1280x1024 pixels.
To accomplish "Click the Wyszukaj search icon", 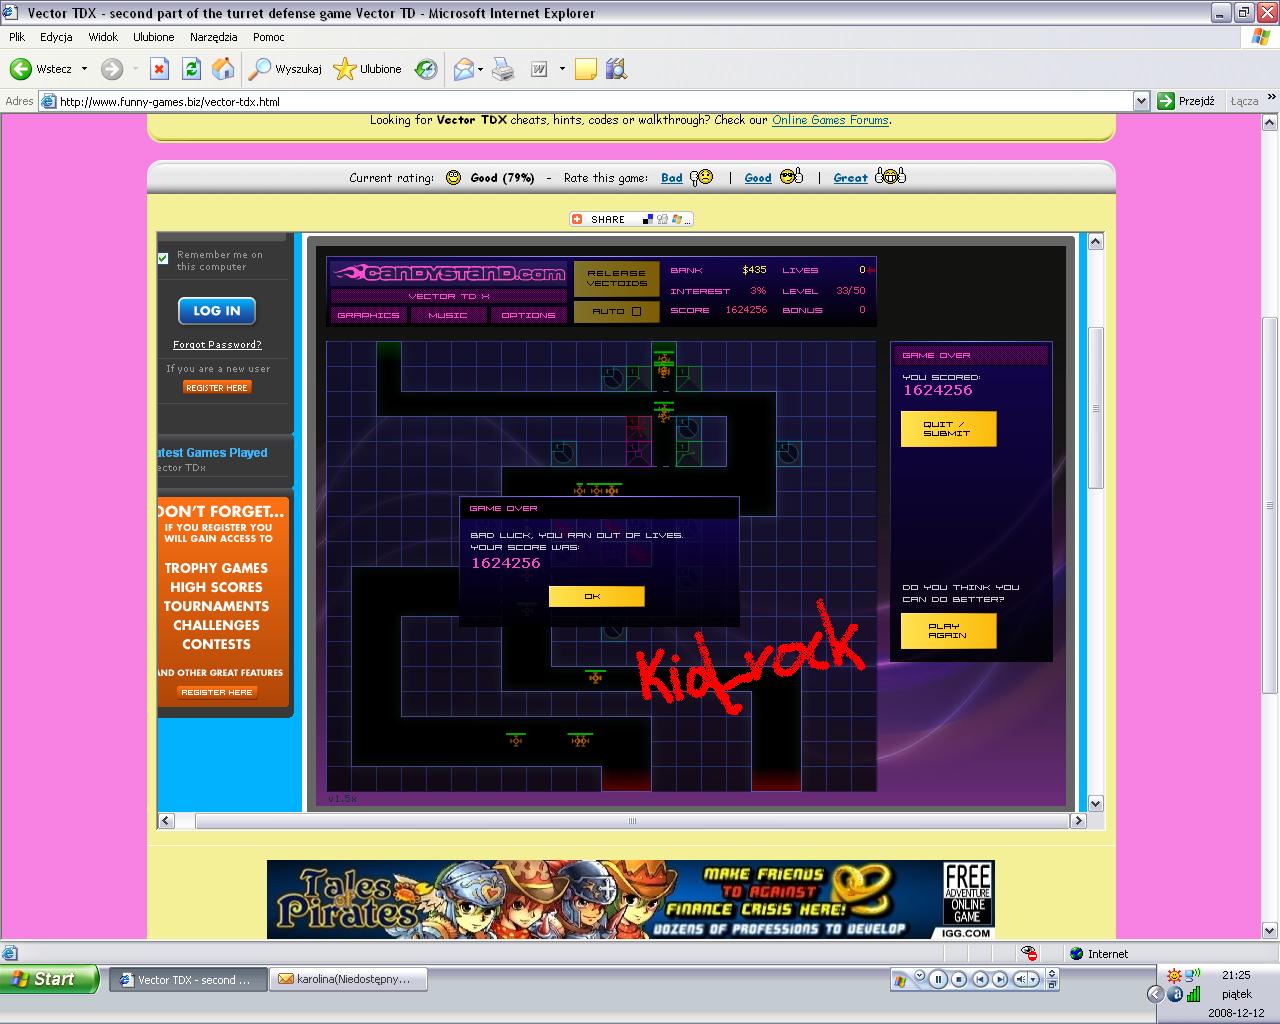I will point(260,69).
